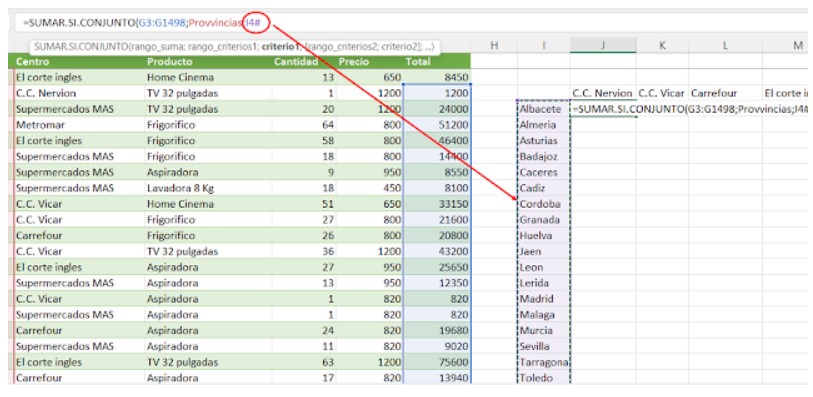813x397 pixels.
Task: Select total cell 24000
Action: [x=437, y=109]
